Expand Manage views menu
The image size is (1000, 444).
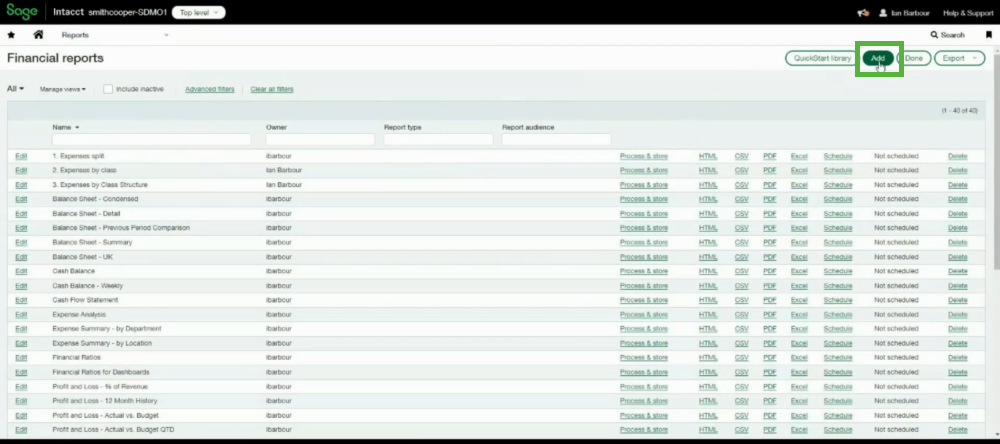pos(62,89)
